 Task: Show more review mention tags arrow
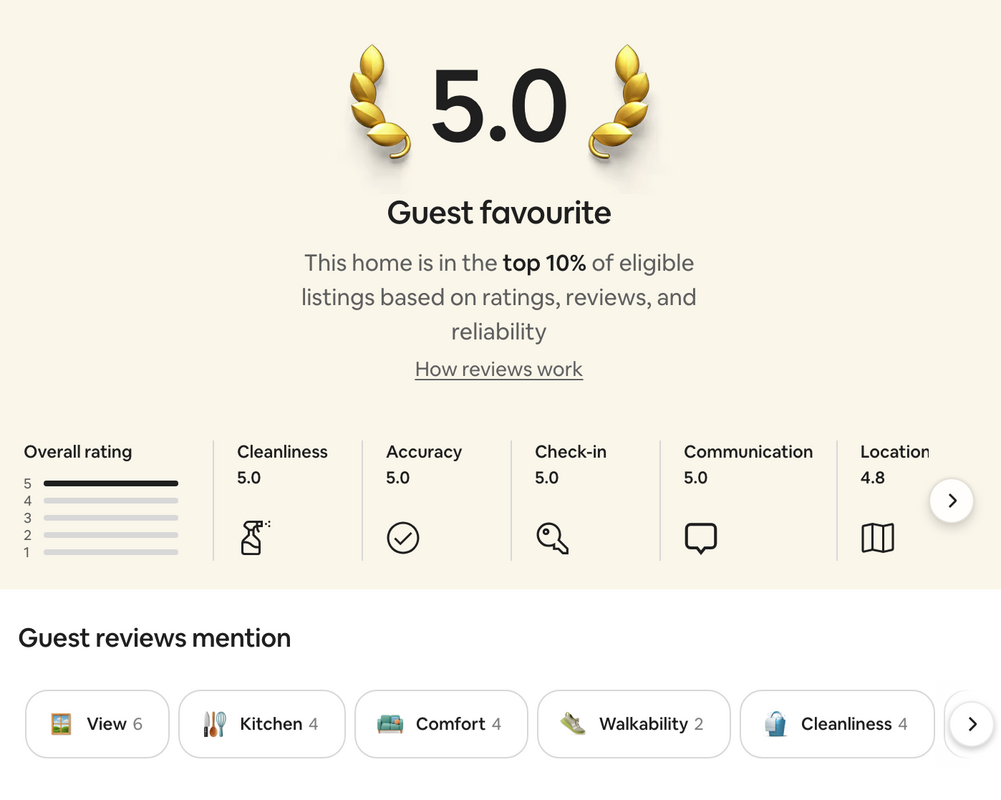point(972,724)
